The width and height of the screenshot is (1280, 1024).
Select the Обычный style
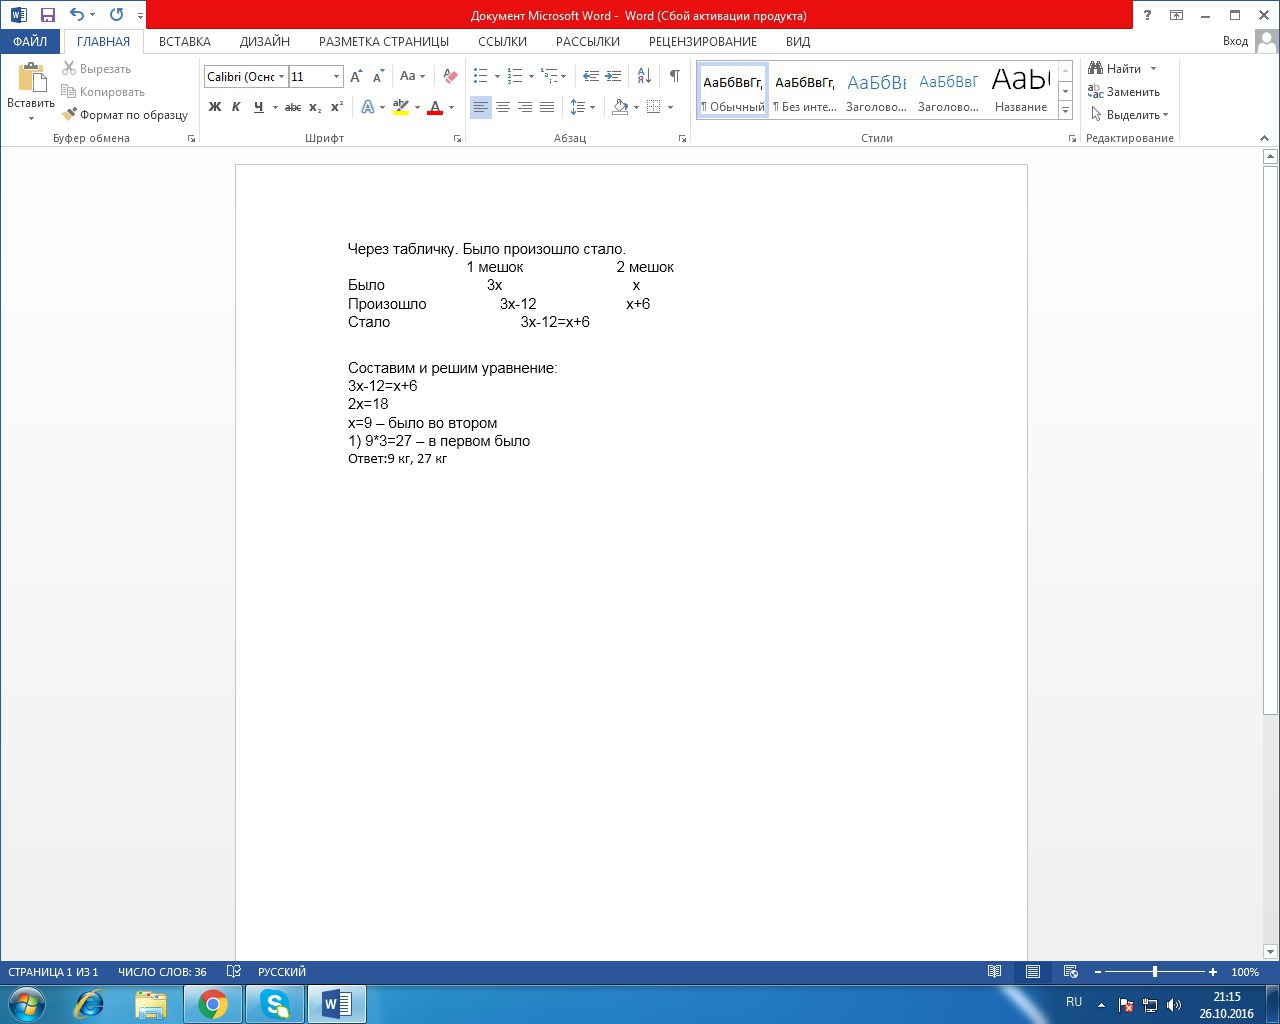733,90
